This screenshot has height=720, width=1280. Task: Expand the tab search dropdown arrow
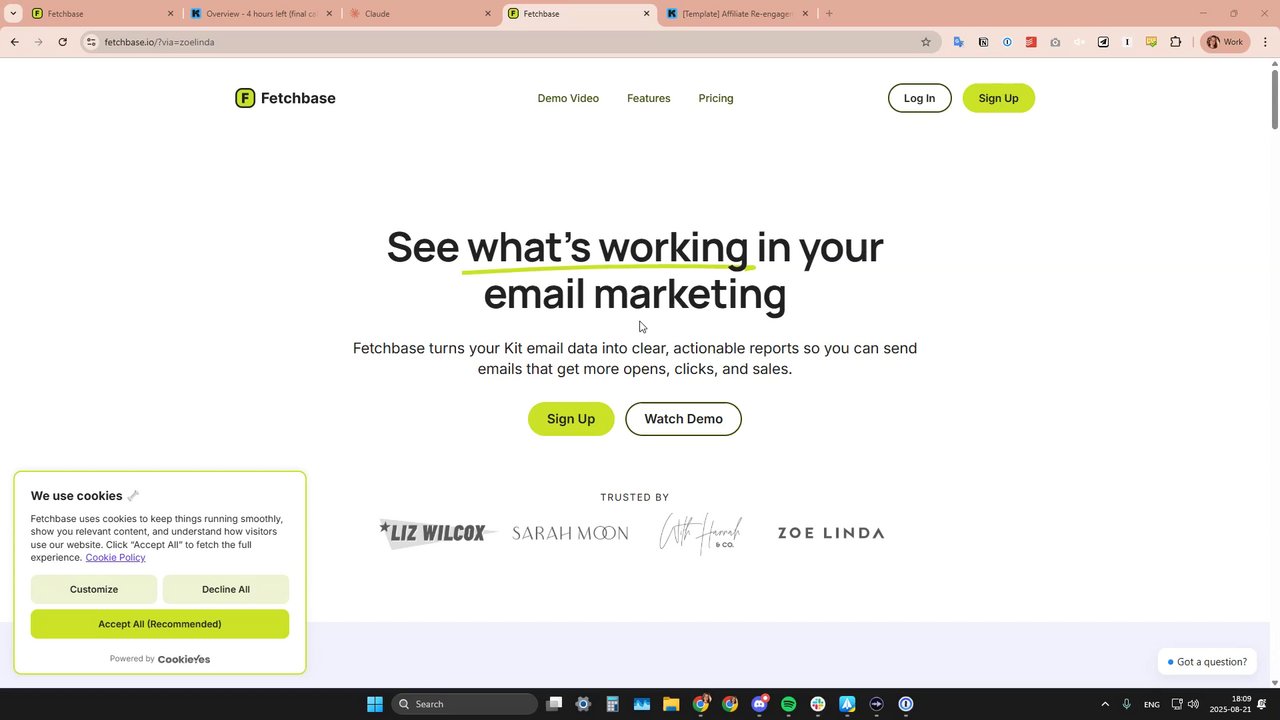pyautogui.click(x=13, y=14)
